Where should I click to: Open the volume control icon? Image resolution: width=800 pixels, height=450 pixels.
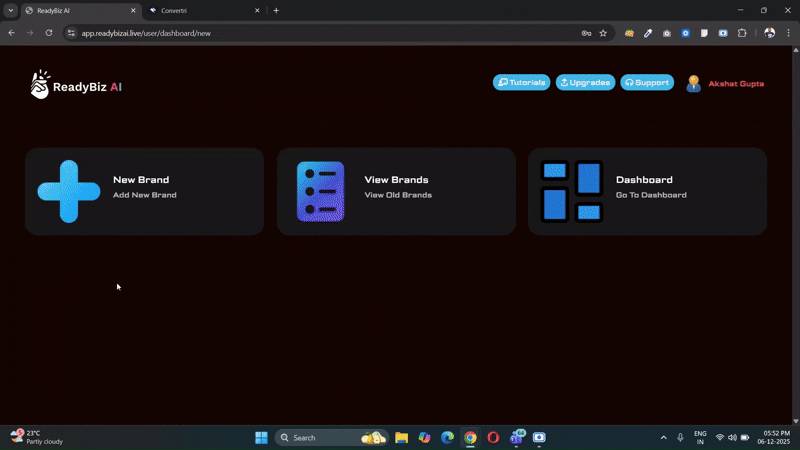pyautogui.click(x=732, y=438)
